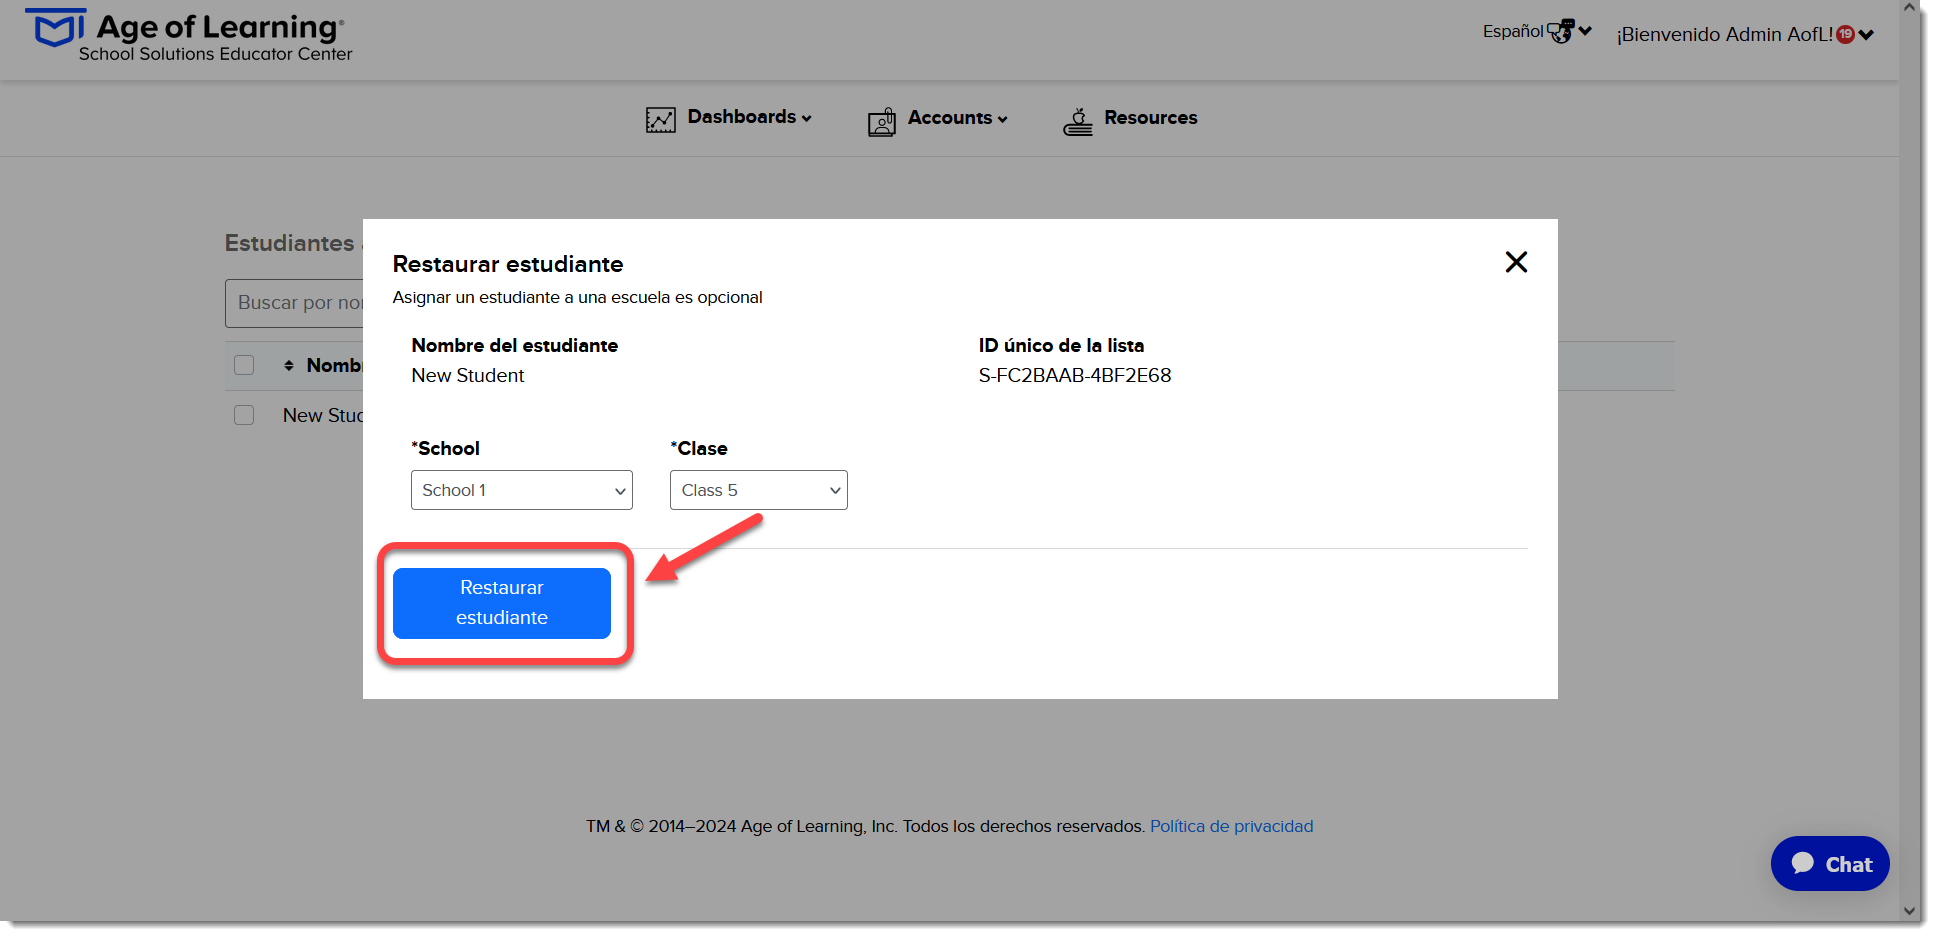
Task: Click the page's vertical scrollbar down arrow
Action: [x=1909, y=911]
